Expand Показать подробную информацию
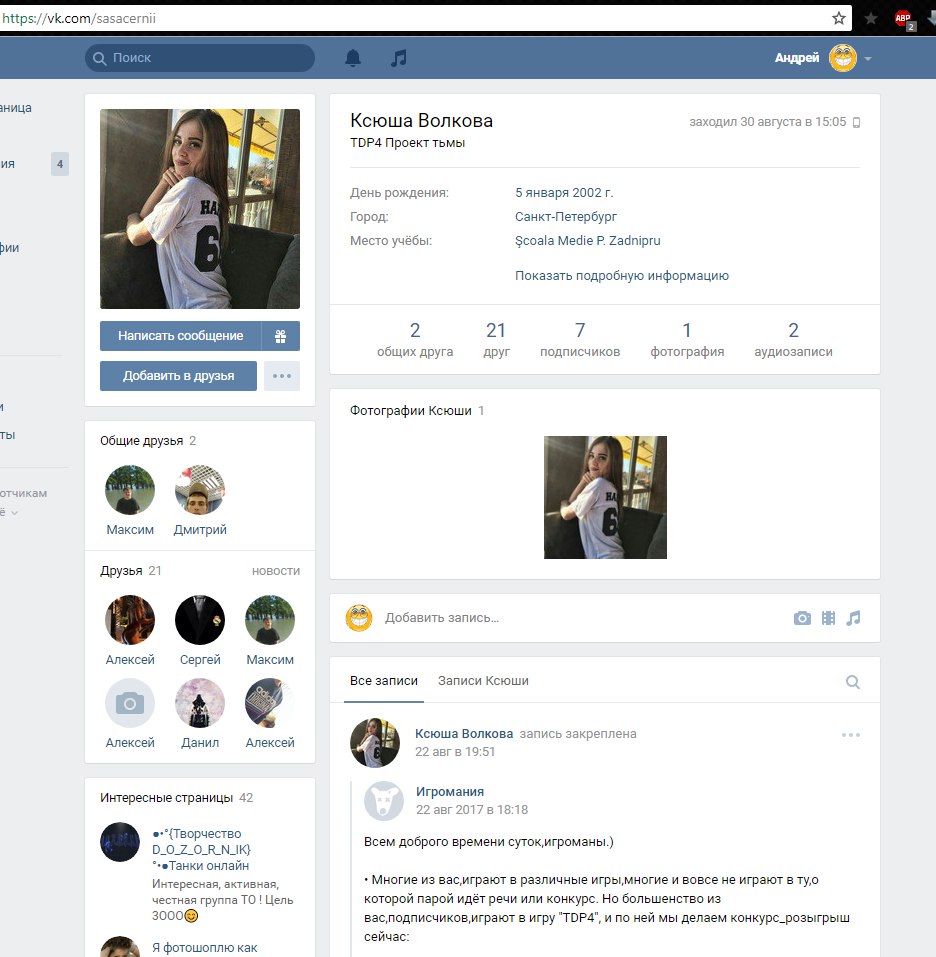936x957 pixels. pyautogui.click(x=621, y=276)
